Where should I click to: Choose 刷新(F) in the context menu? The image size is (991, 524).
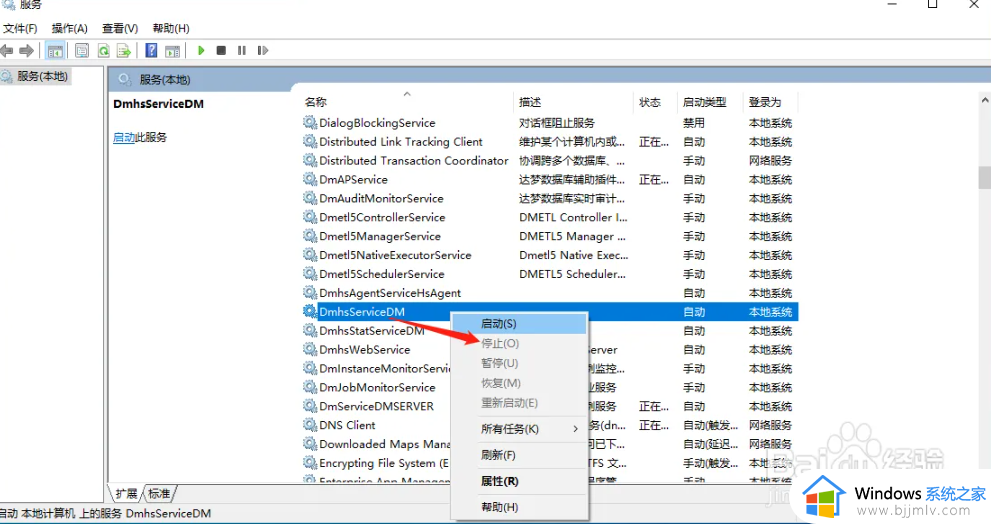tap(520, 455)
